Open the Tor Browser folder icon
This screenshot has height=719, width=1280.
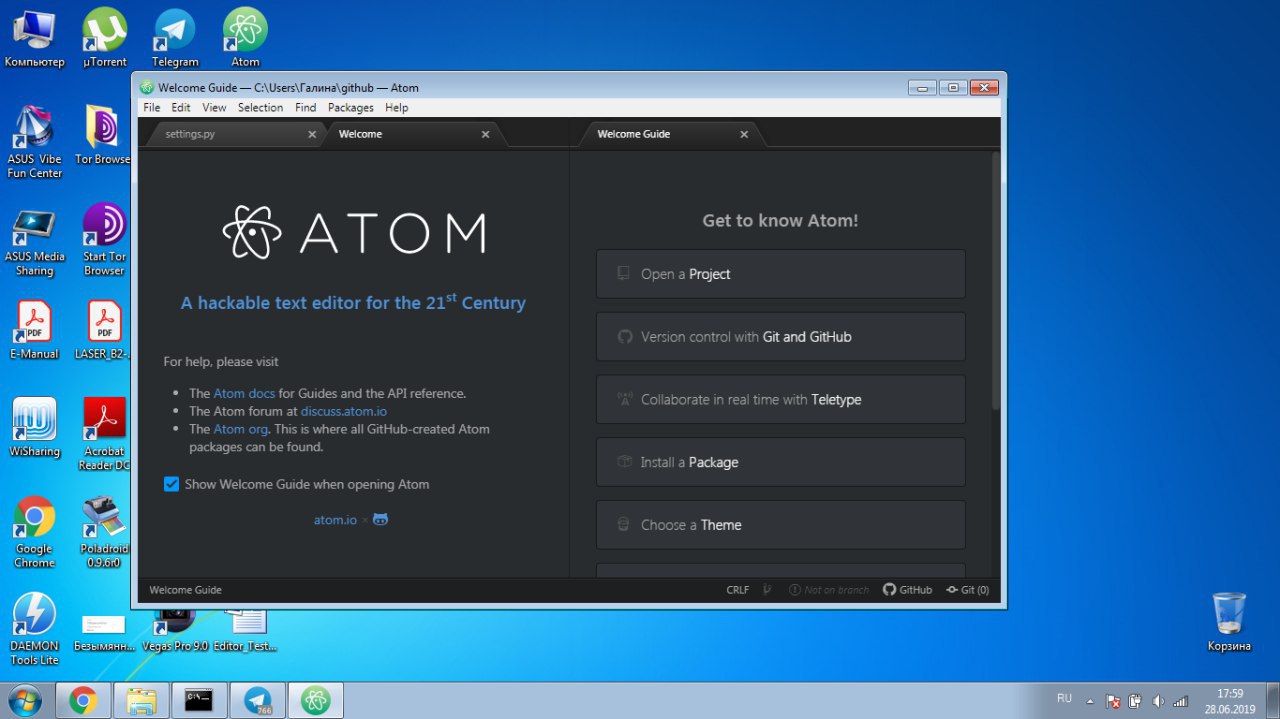pos(104,135)
